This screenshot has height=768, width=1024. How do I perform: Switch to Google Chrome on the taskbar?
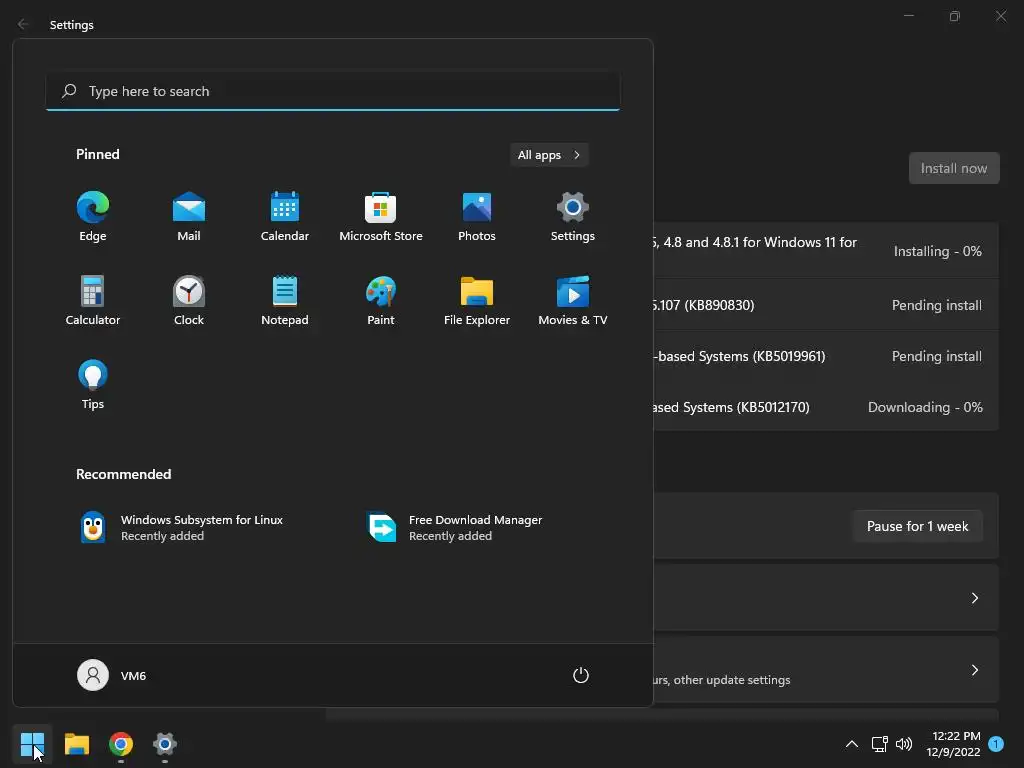coord(121,744)
